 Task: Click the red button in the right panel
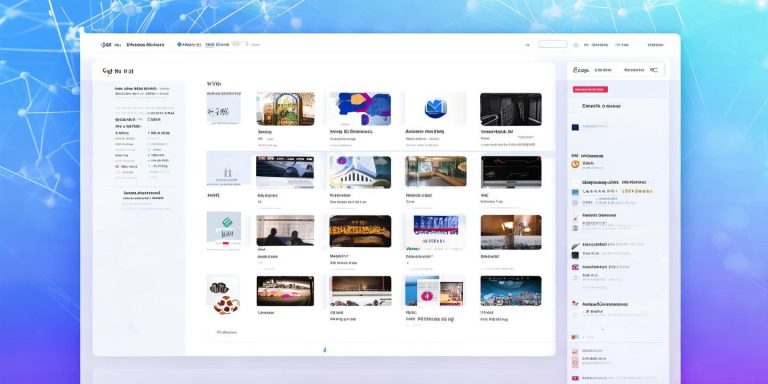pos(590,90)
